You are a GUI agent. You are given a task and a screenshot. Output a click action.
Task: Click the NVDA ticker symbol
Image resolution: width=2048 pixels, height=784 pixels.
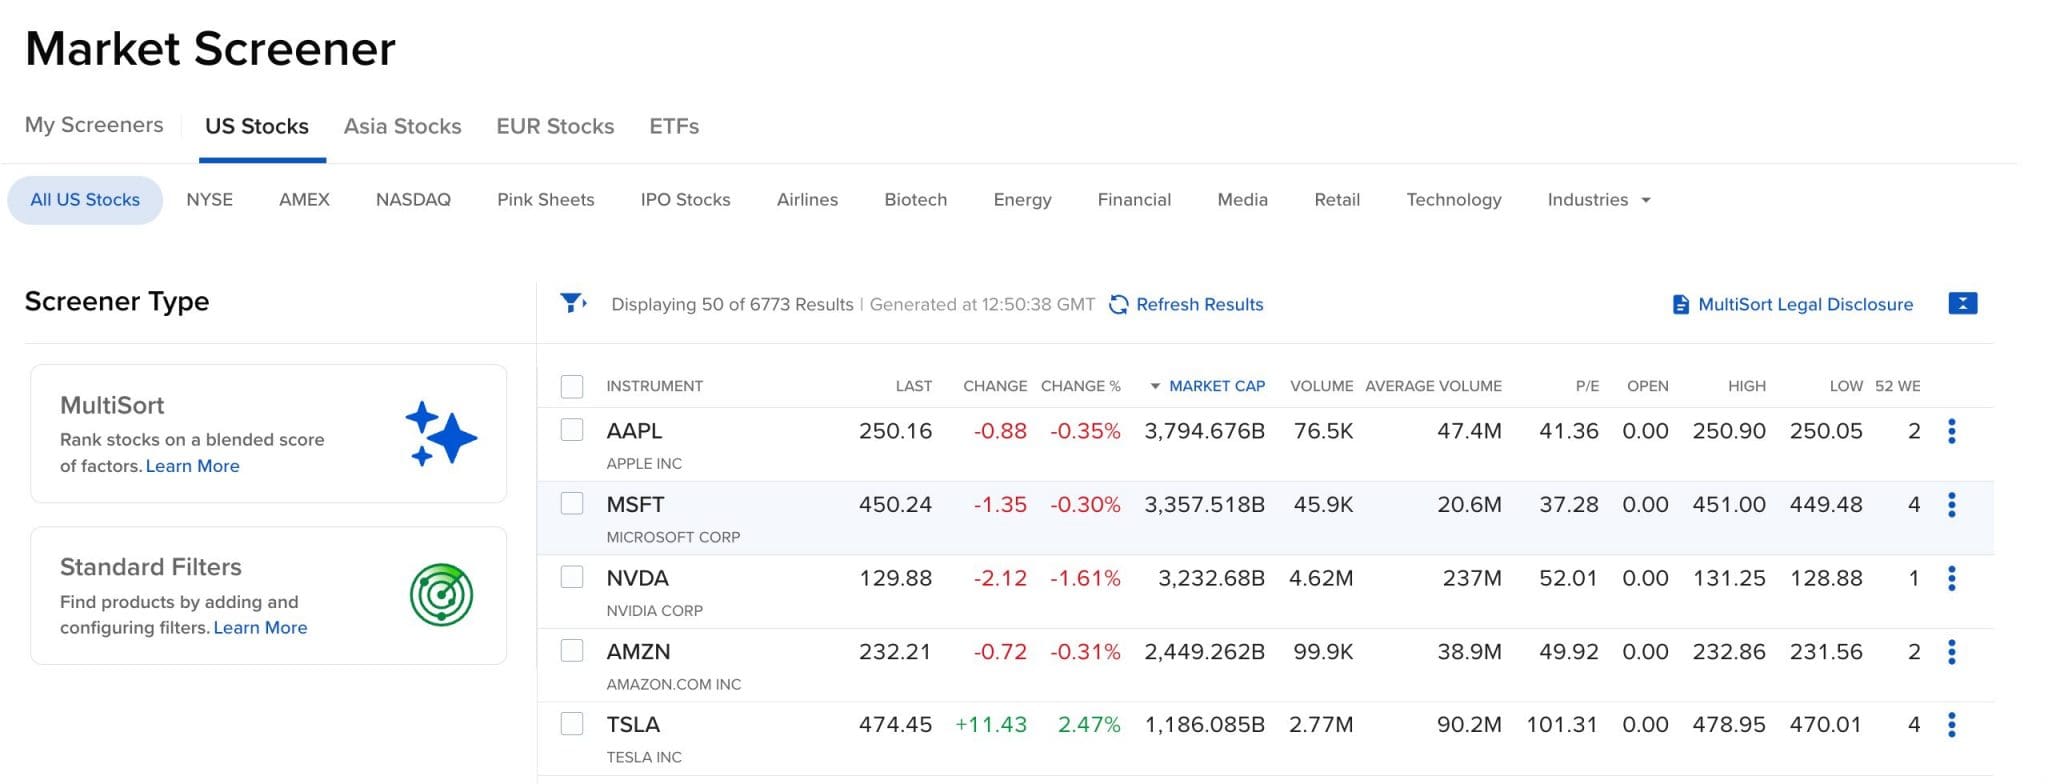click(637, 578)
